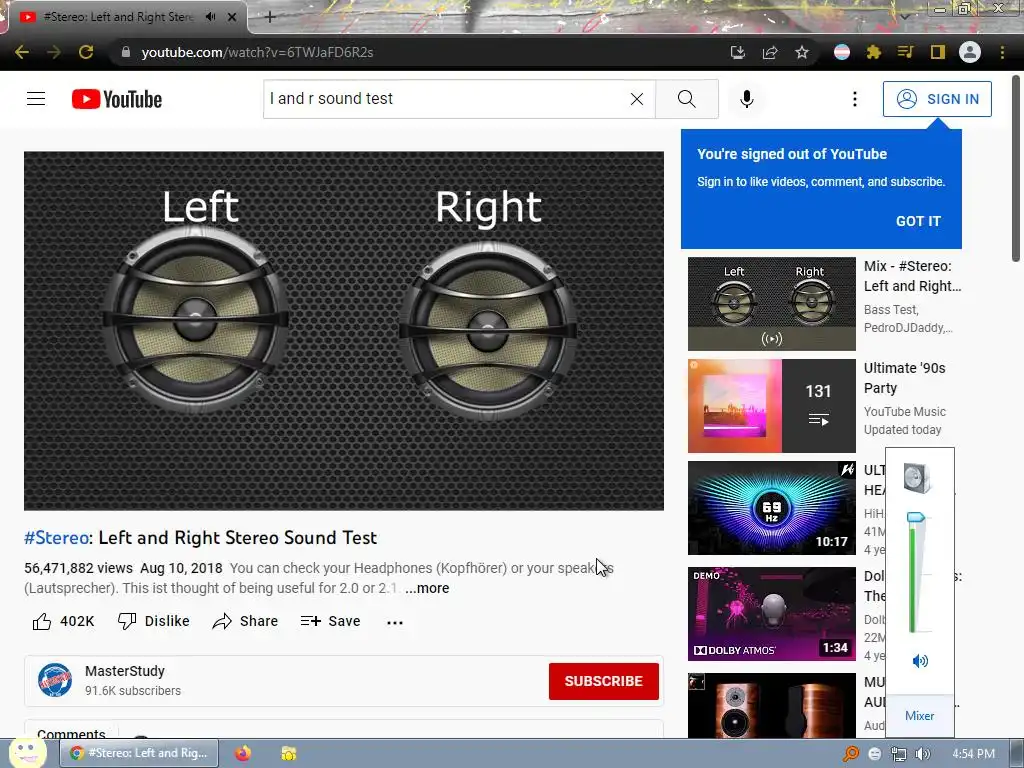Open the file explorer taskbar icon
This screenshot has height=768, width=1024.
pyautogui.click(x=289, y=753)
